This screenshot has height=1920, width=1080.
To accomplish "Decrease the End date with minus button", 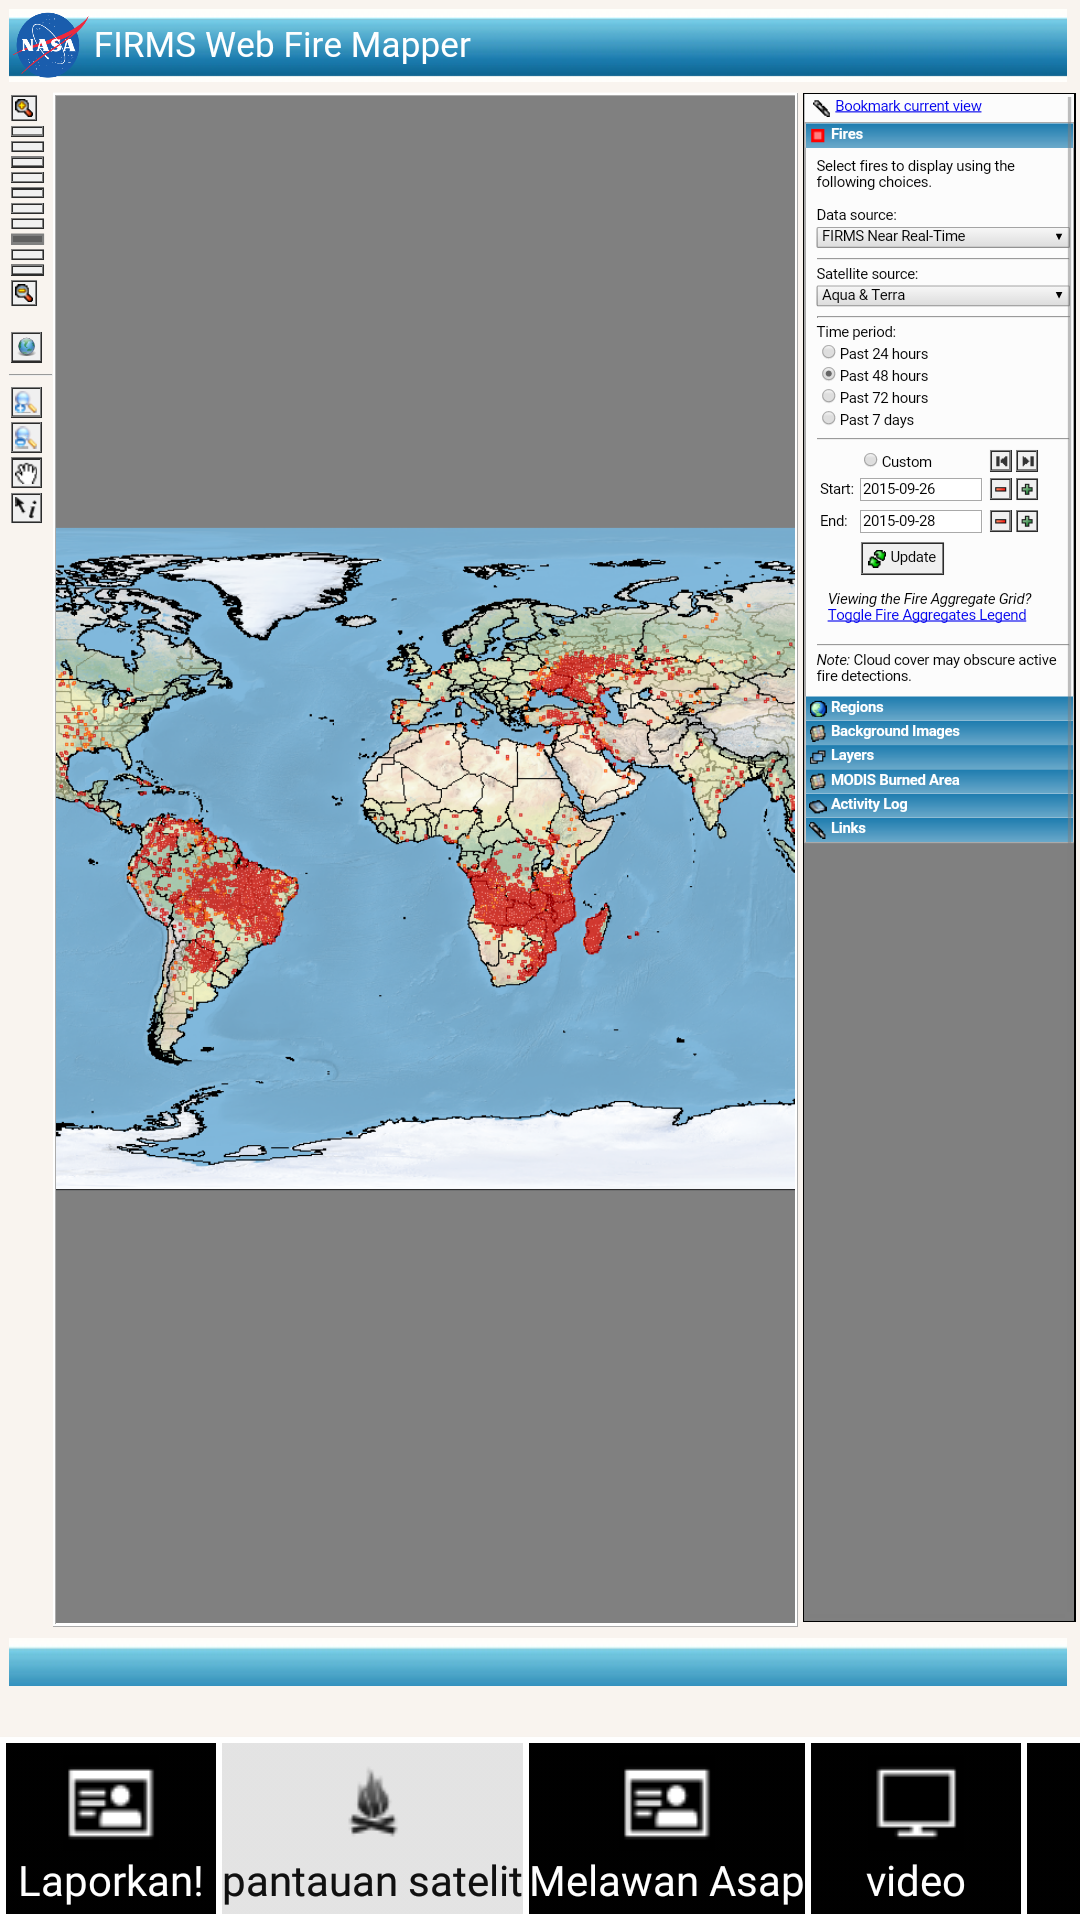I will 1001,521.
